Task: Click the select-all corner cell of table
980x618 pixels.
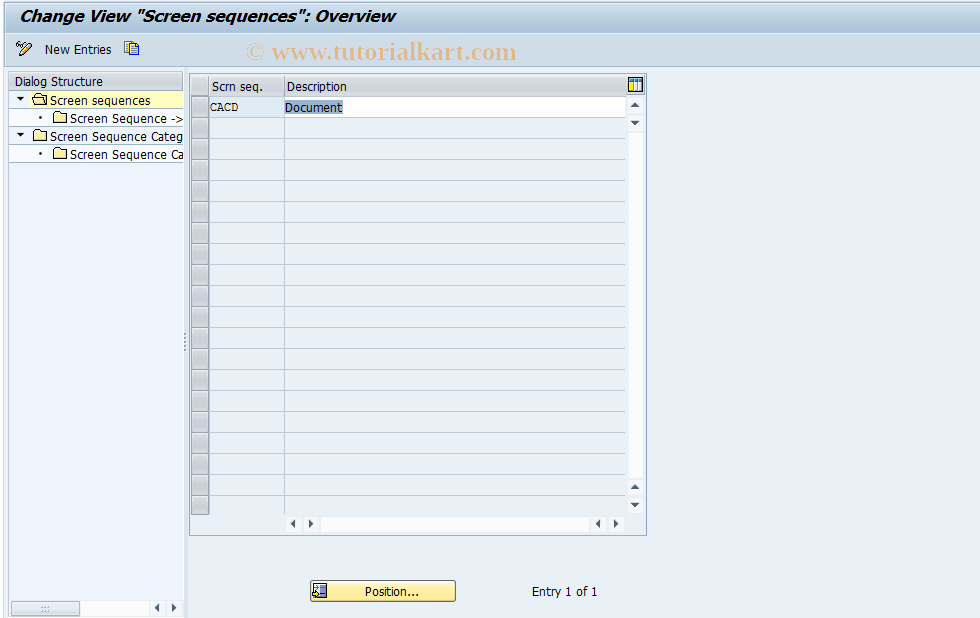Action: 200,86
